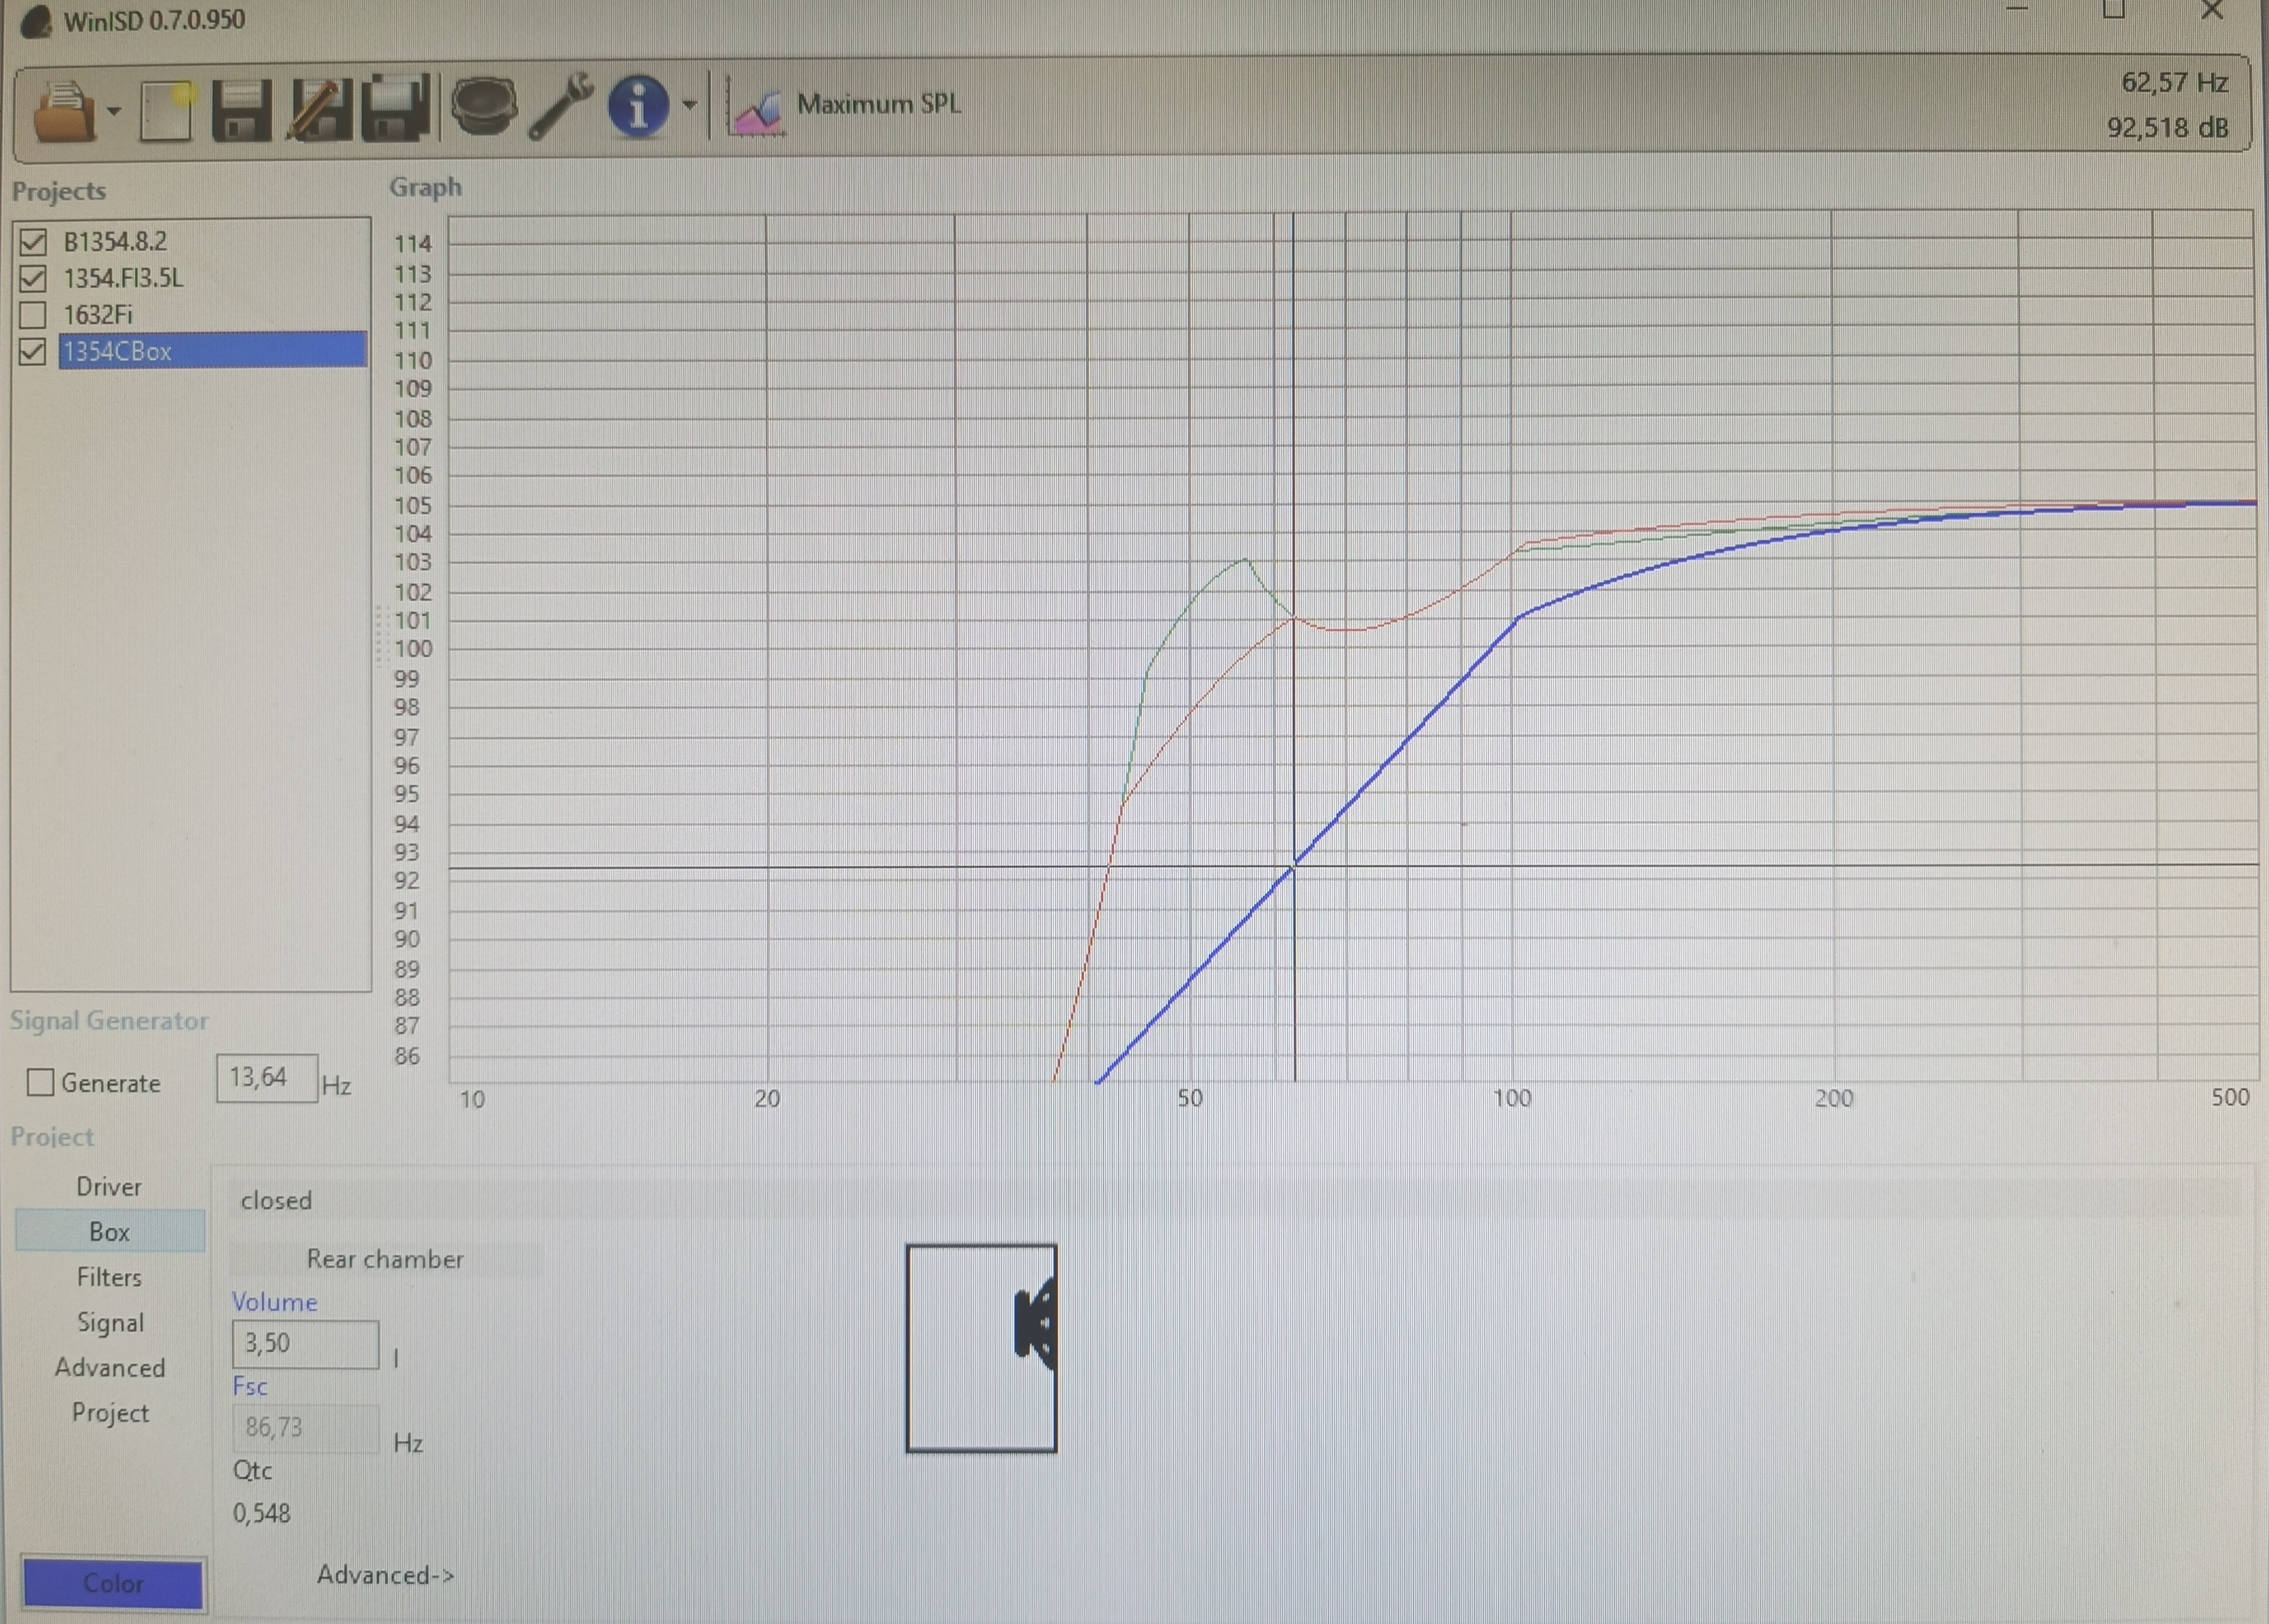Uncheck the B1354.8.2 project checkbox
The height and width of the screenshot is (1624, 2269).
point(33,241)
